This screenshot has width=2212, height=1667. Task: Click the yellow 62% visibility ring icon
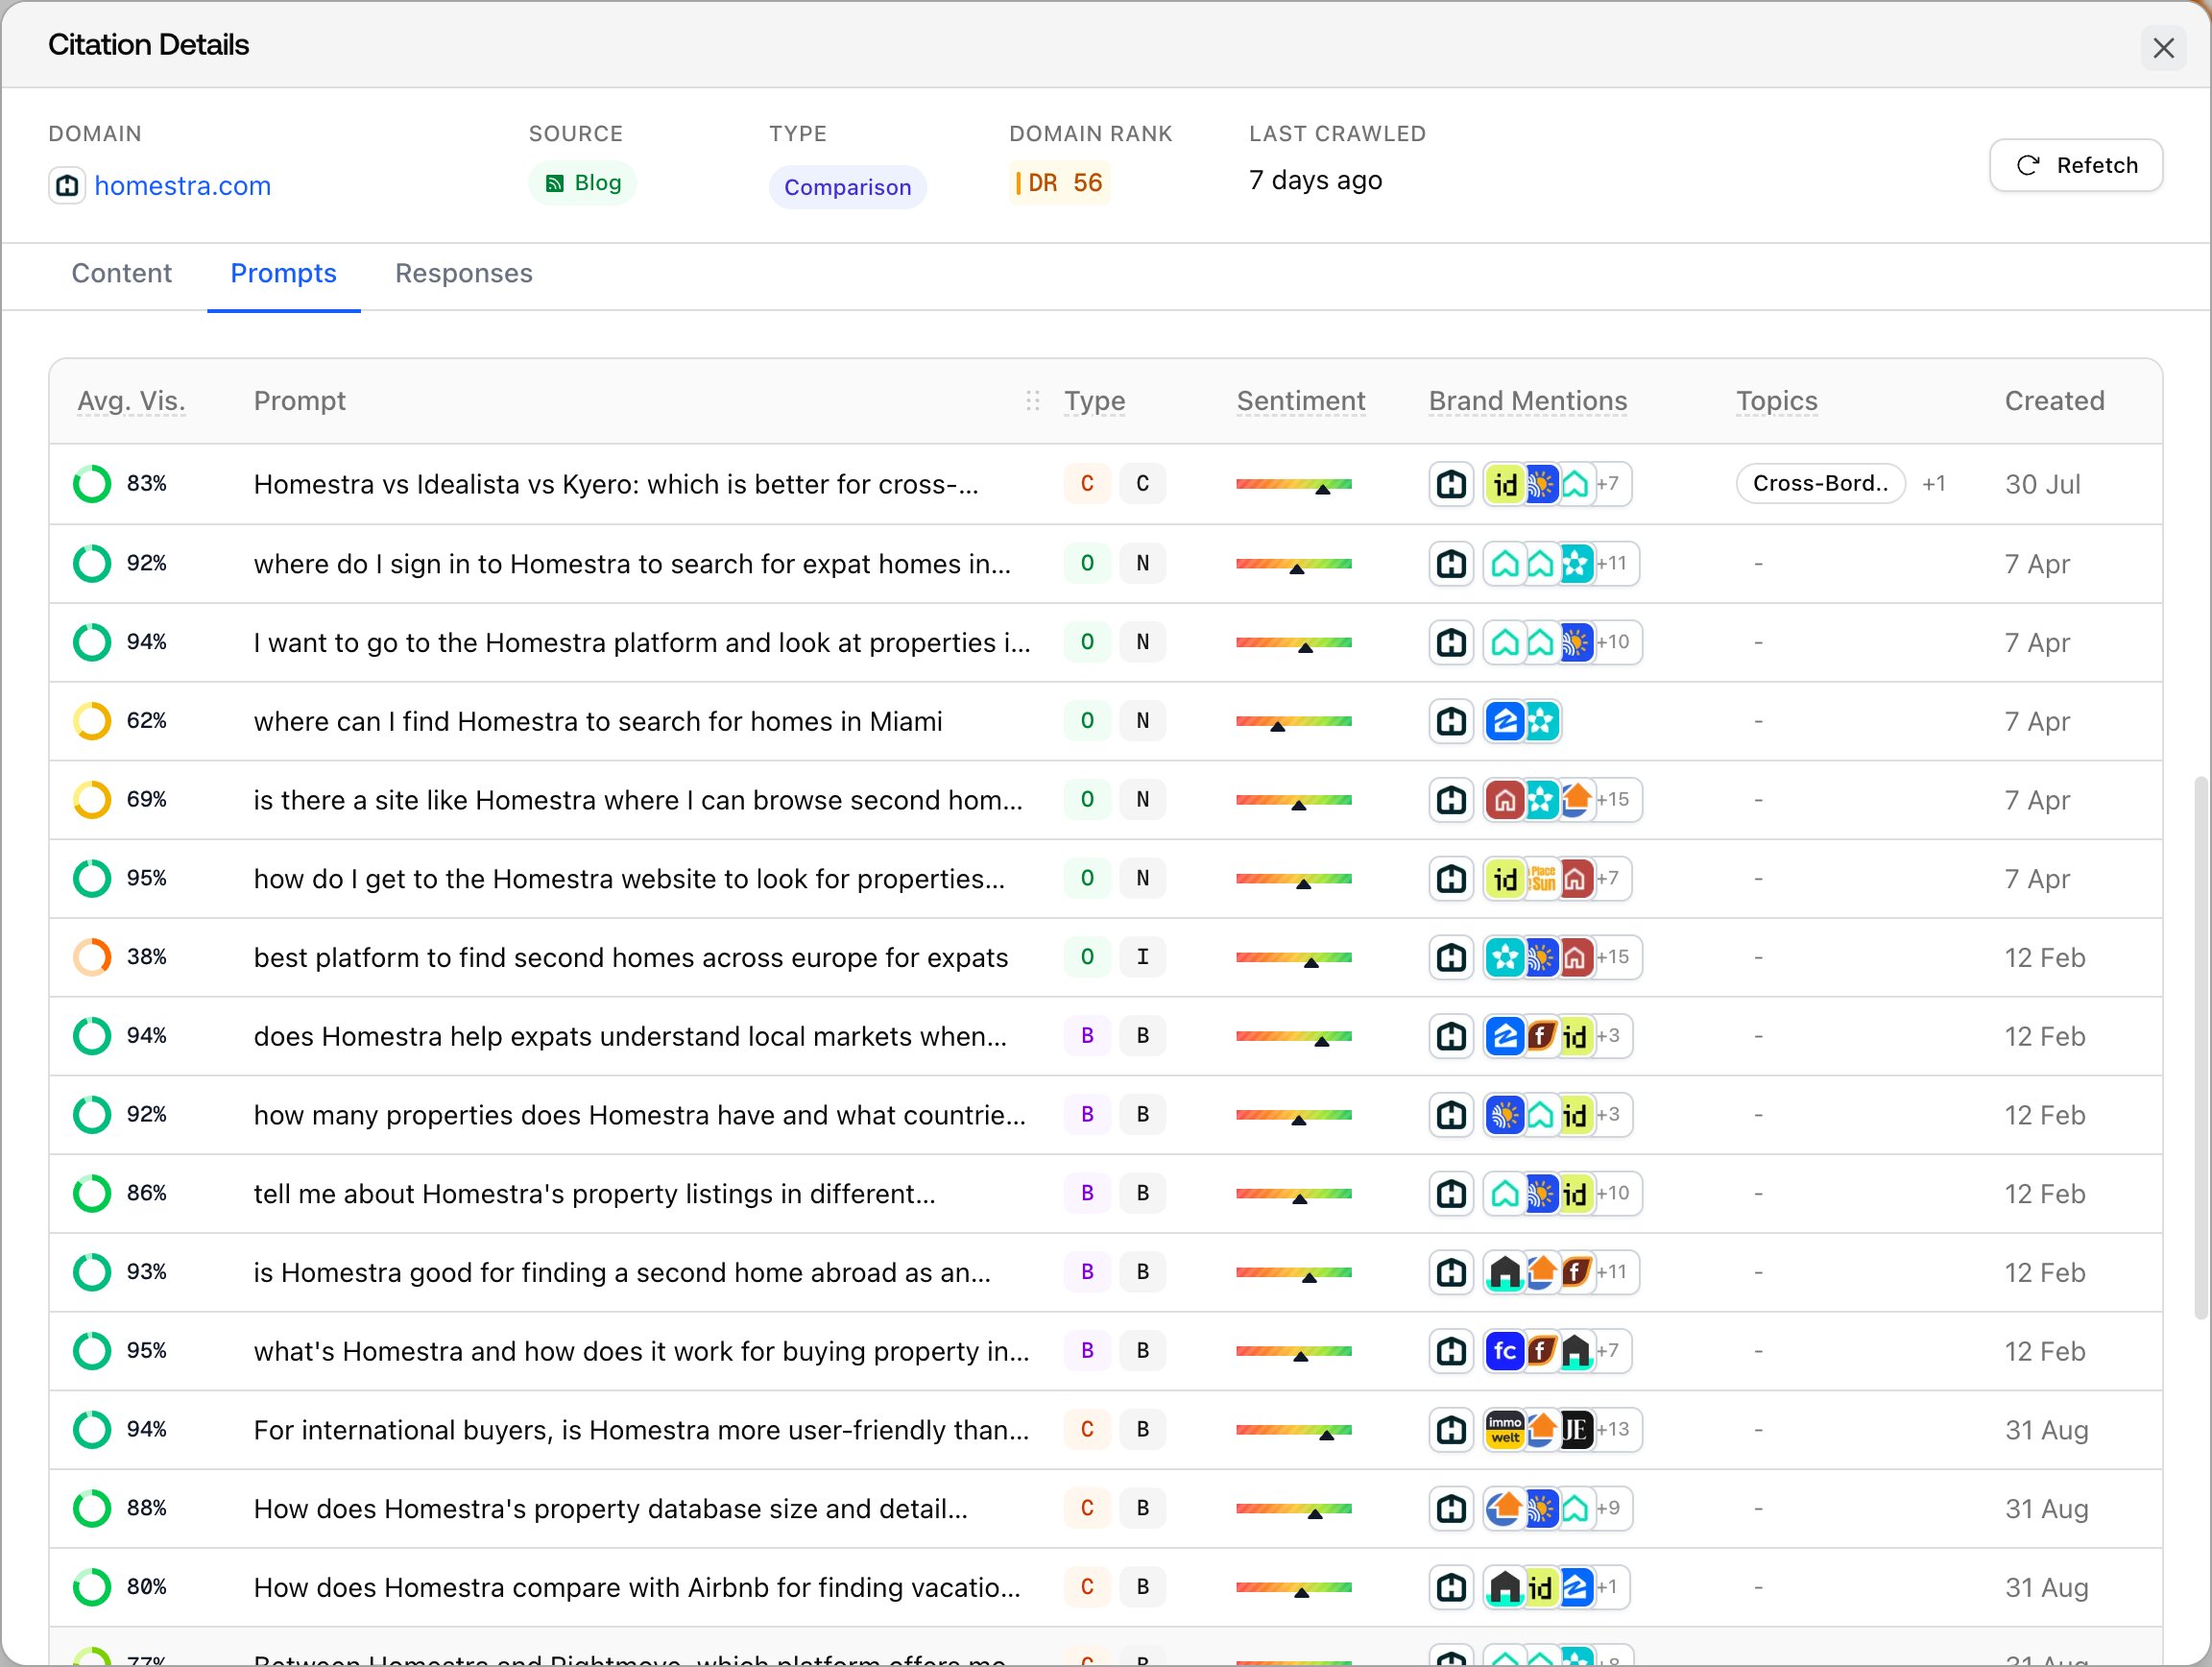click(x=92, y=721)
